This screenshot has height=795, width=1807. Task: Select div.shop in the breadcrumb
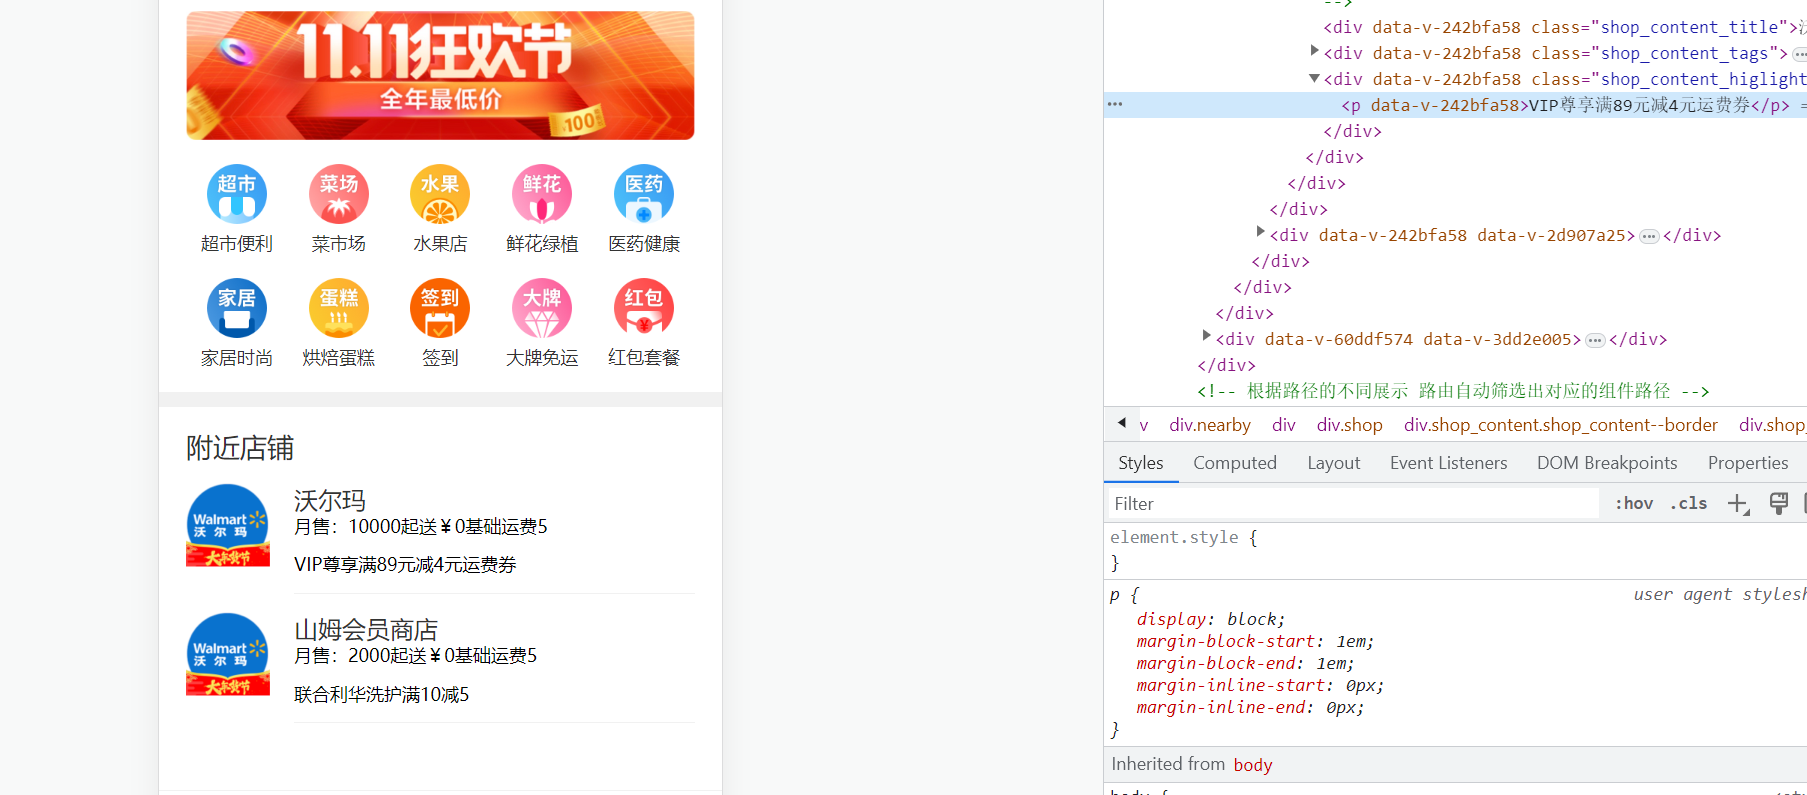pos(1349,425)
